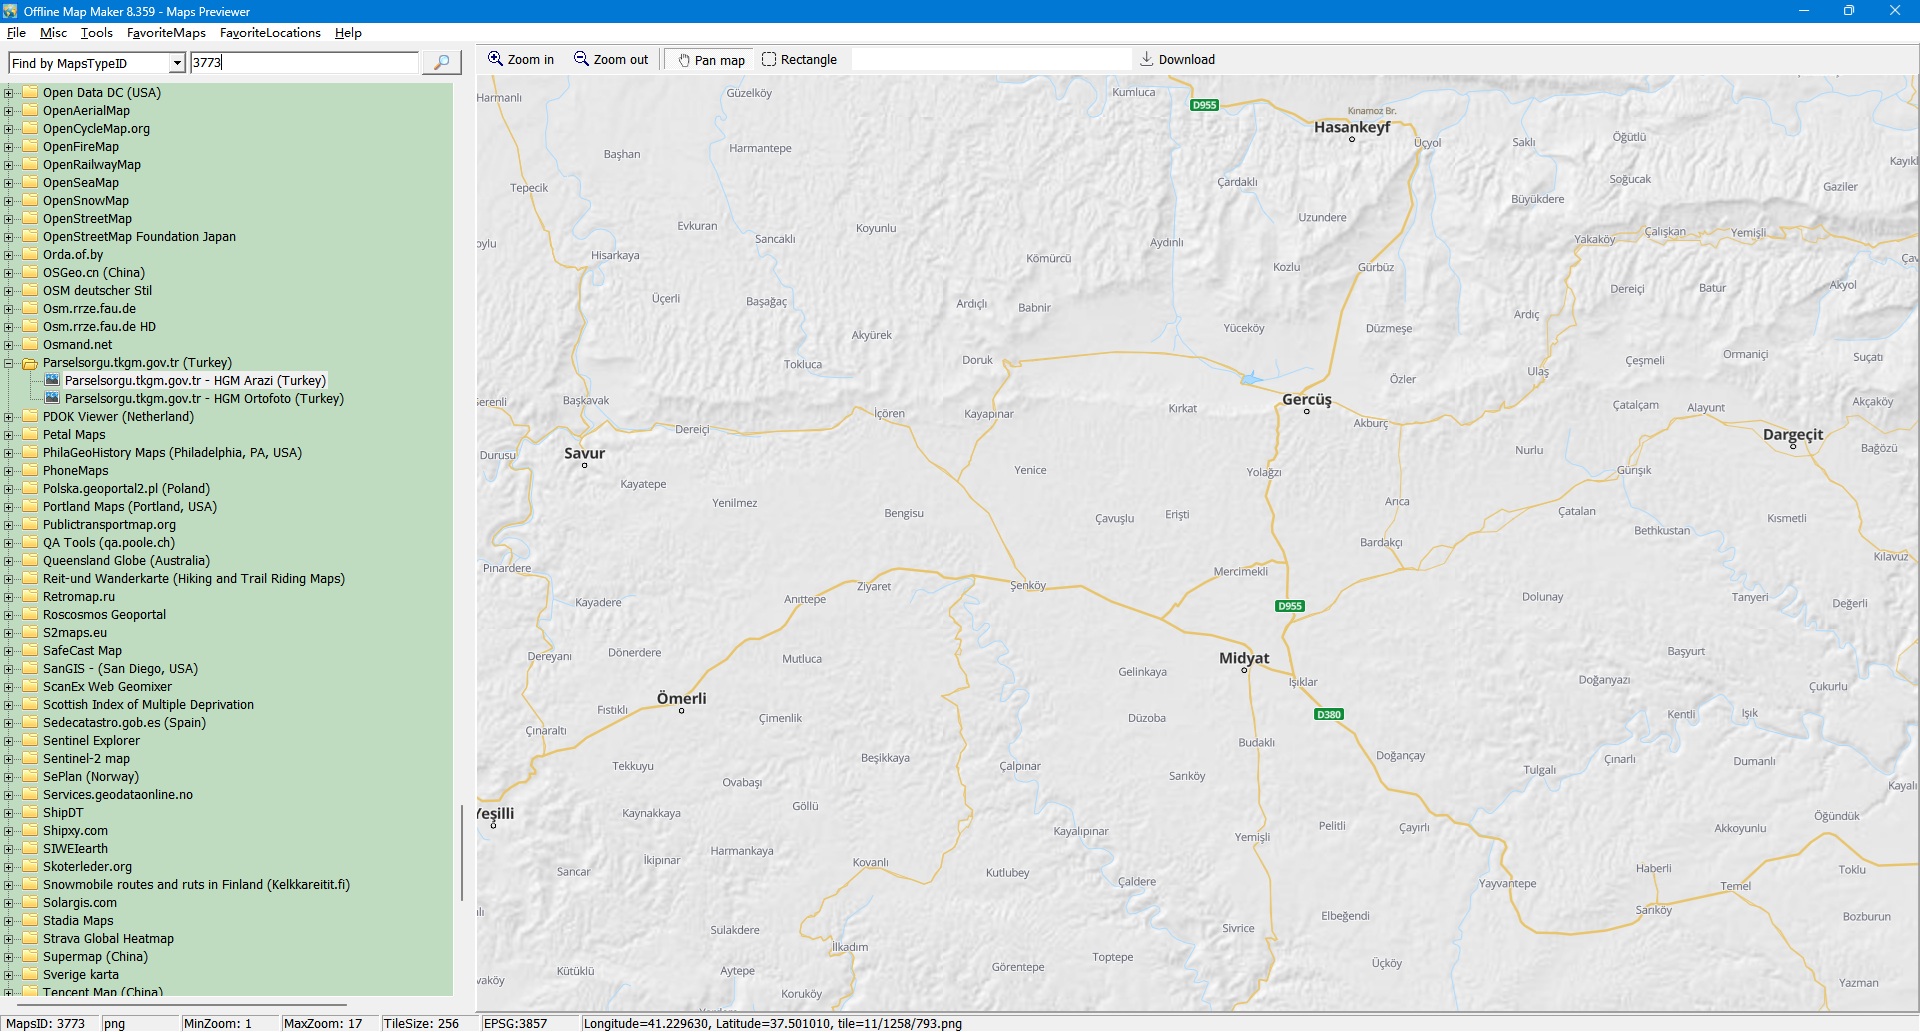Expand the OpenSeaMap tree node
This screenshot has height=1032, width=1920.
[9, 183]
